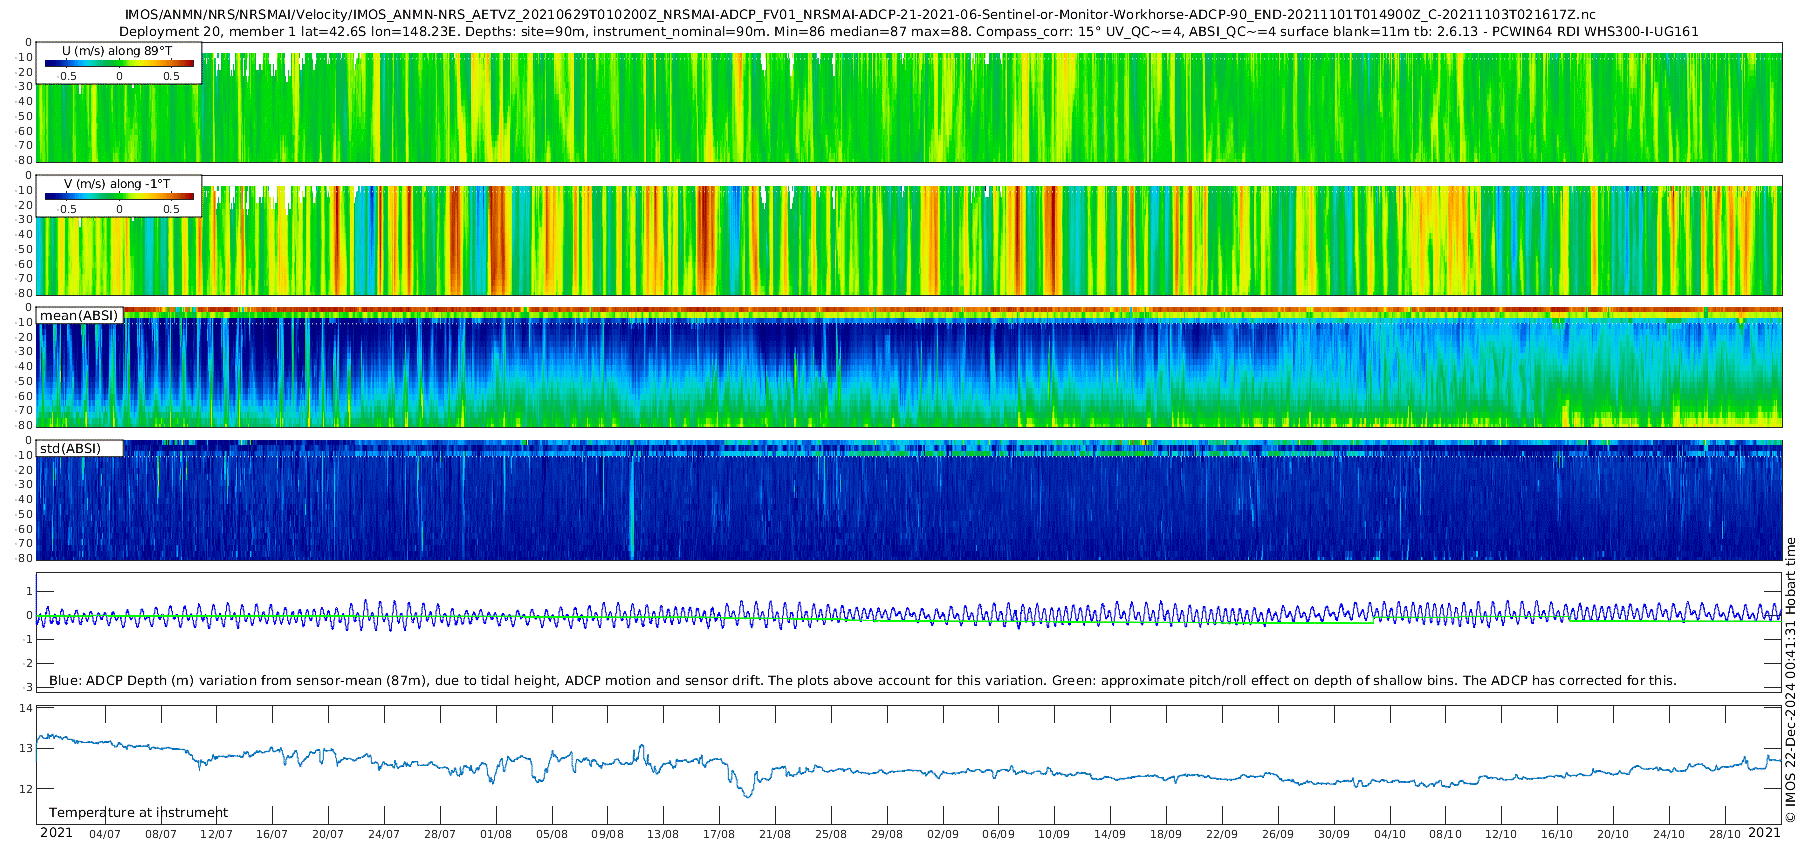Click the Deployment 20 metadata subtitle line
The image size is (1800, 850).
[908, 31]
